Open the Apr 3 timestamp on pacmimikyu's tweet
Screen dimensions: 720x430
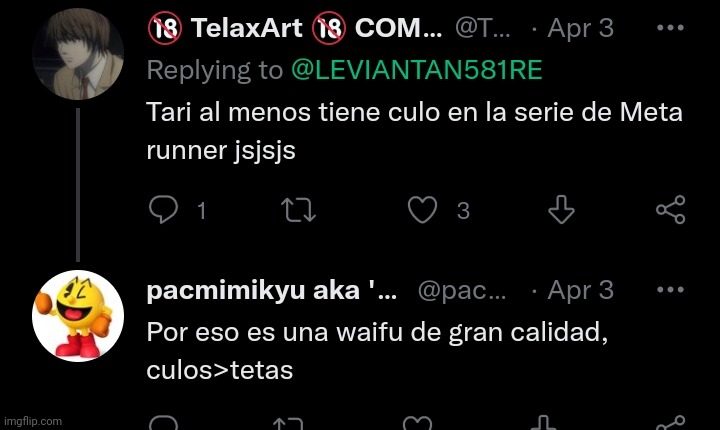click(x=580, y=290)
